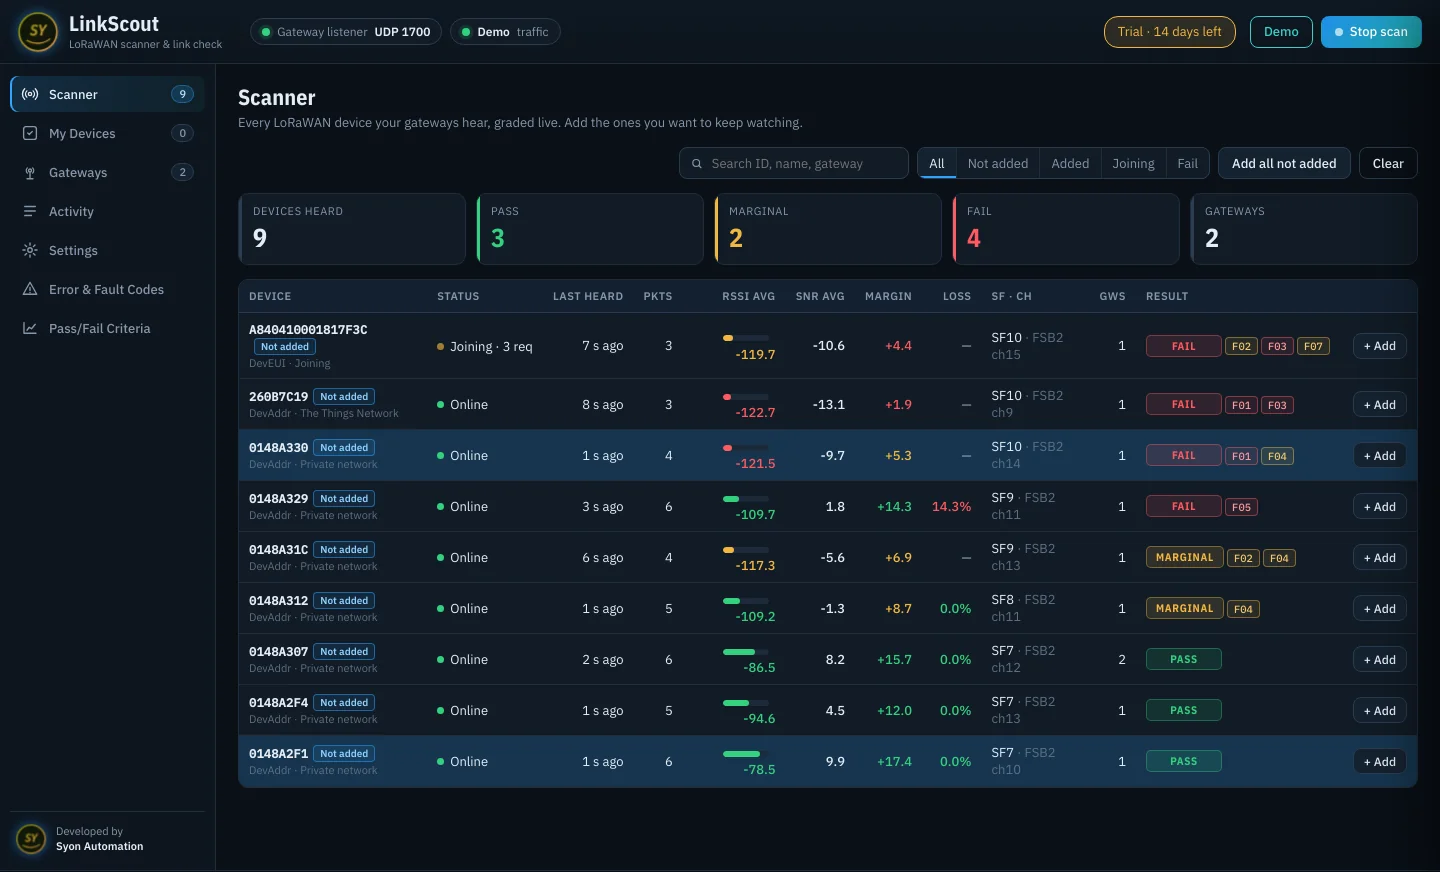The image size is (1440, 872).
Task: Click the Syon Automation footer logo
Action: [31, 838]
